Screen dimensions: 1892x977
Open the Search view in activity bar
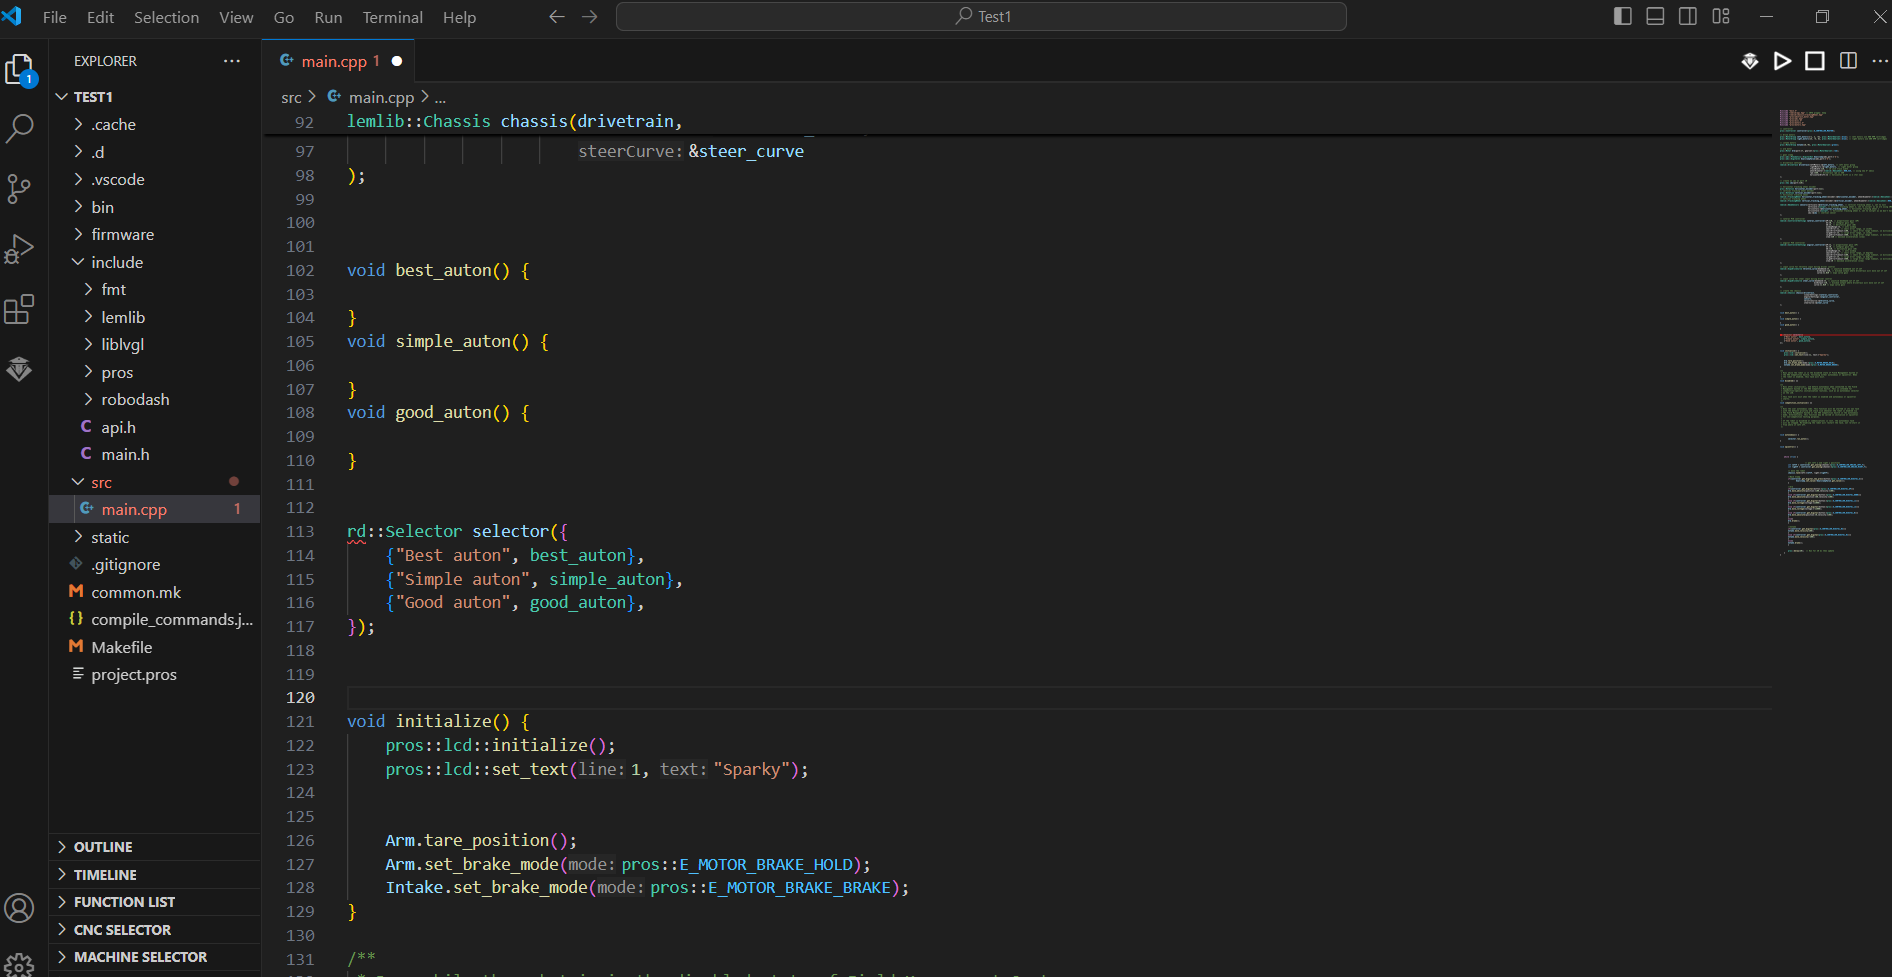[20, 128]
